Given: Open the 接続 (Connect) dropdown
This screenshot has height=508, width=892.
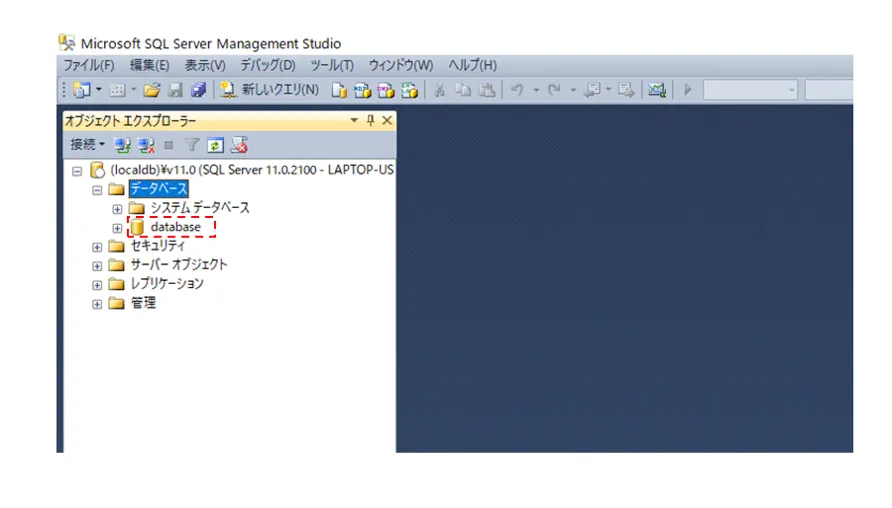Looking at the screenshot, I should click(88, 145).
